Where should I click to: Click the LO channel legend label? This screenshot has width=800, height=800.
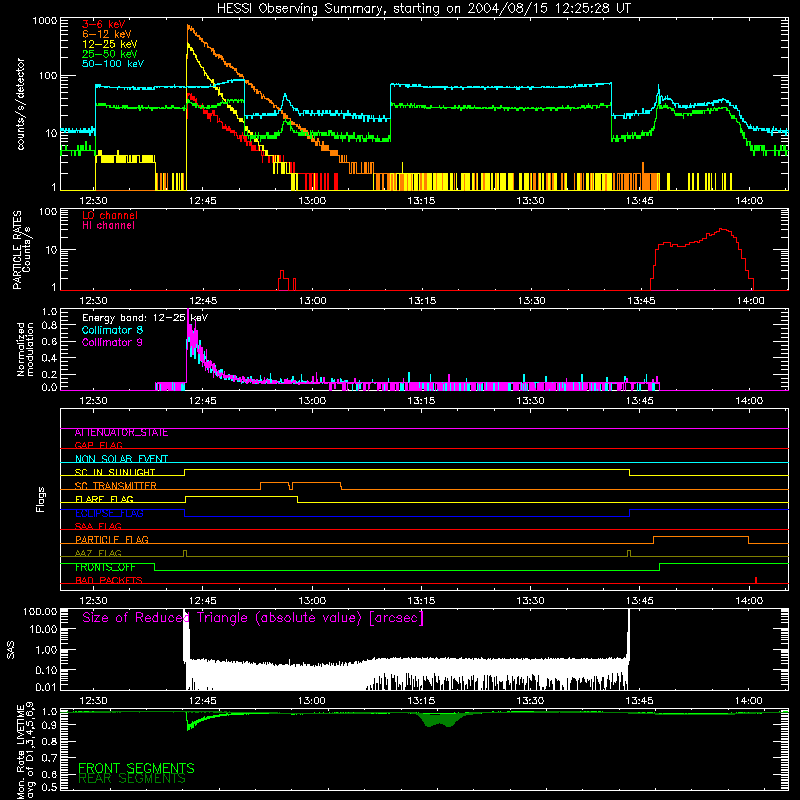[110, 215]
